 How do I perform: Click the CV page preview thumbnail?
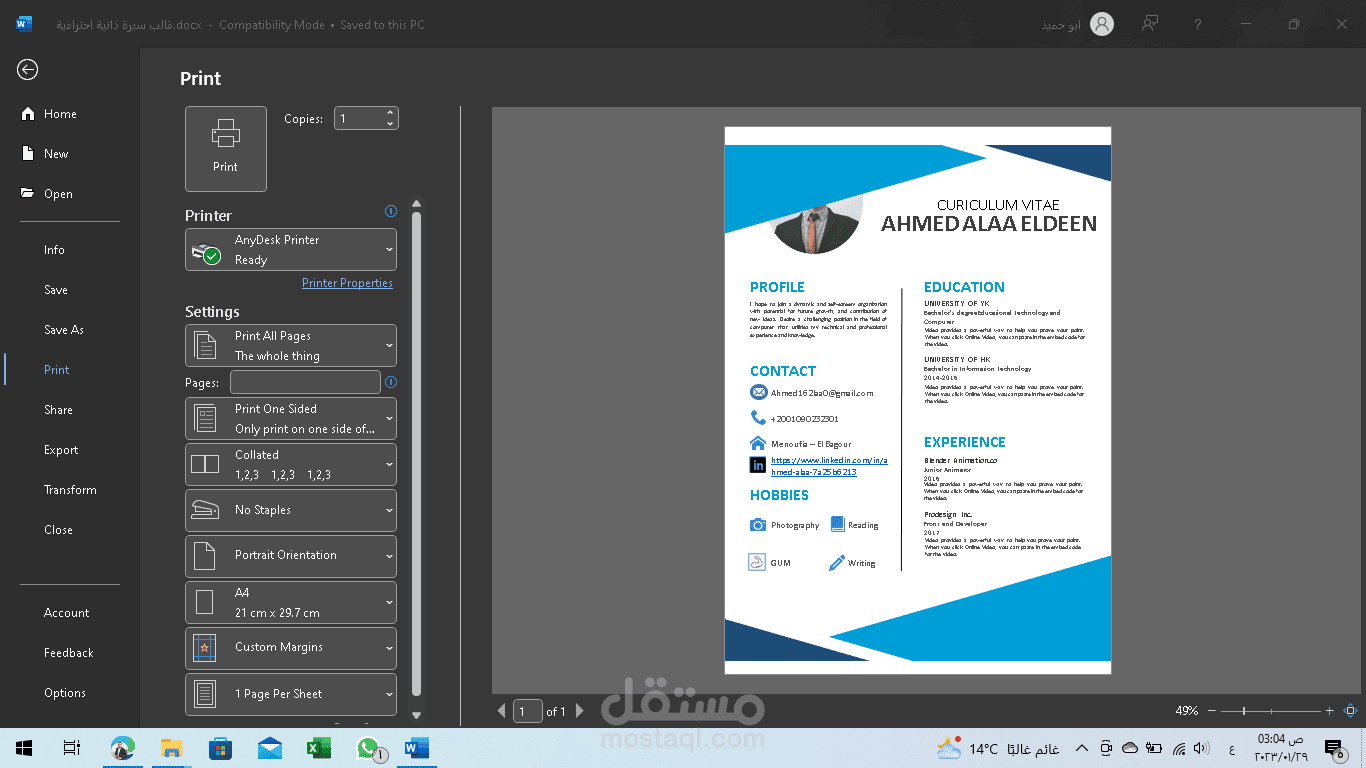918,401
